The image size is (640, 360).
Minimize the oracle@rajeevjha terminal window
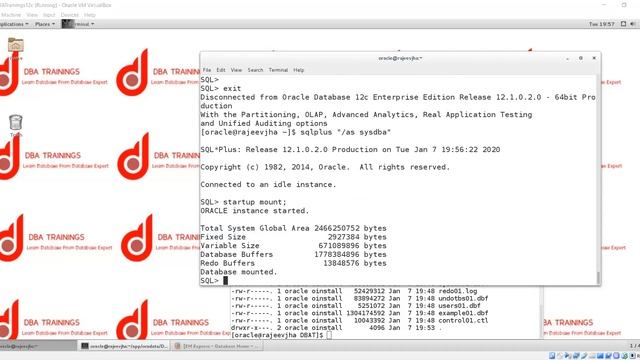pos(568,58)
